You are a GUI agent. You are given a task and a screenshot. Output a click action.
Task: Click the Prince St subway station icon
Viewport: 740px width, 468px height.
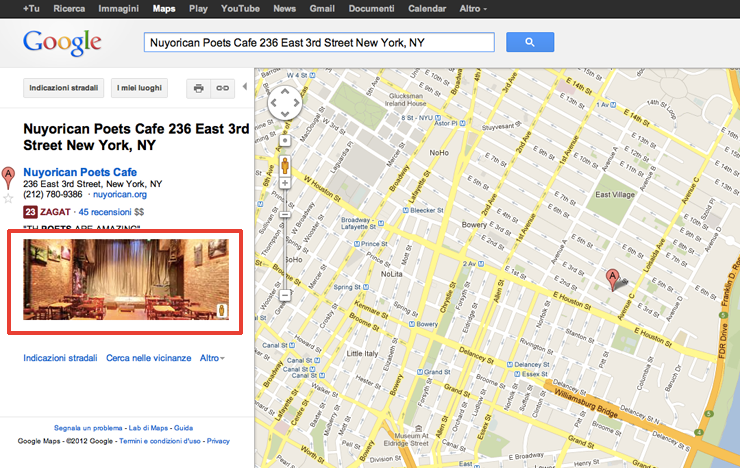point(357,244)
